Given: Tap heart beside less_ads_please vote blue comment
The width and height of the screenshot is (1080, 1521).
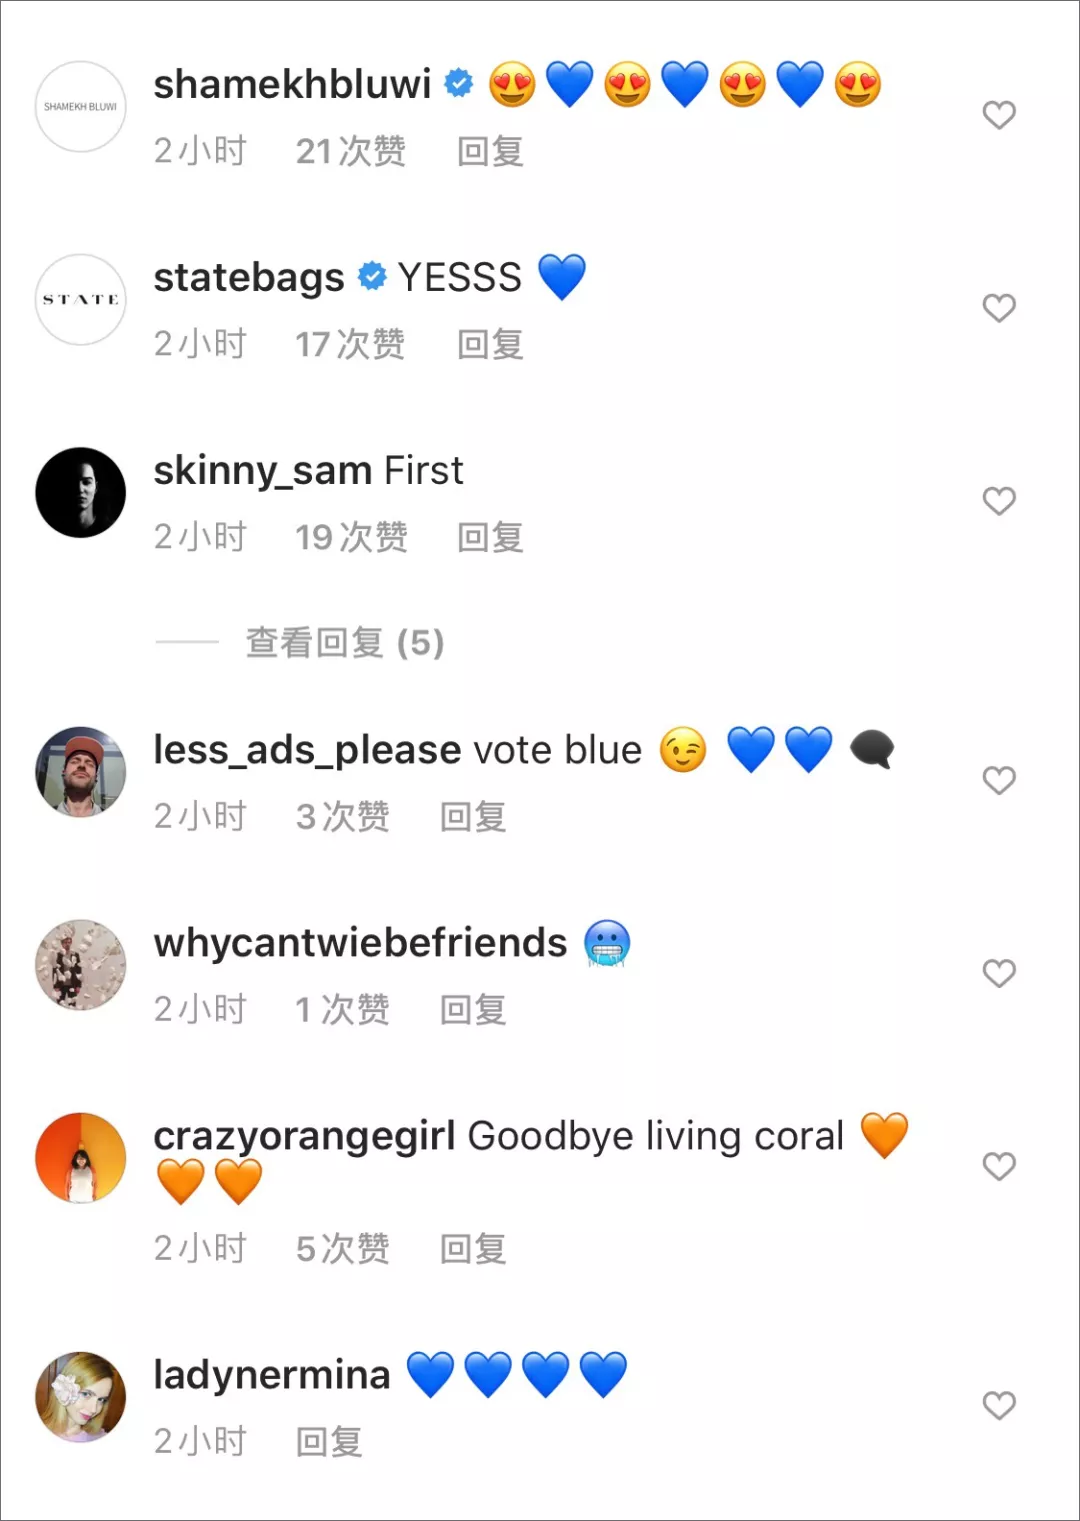Looking at the screenshot, I should tap(999, 780).
